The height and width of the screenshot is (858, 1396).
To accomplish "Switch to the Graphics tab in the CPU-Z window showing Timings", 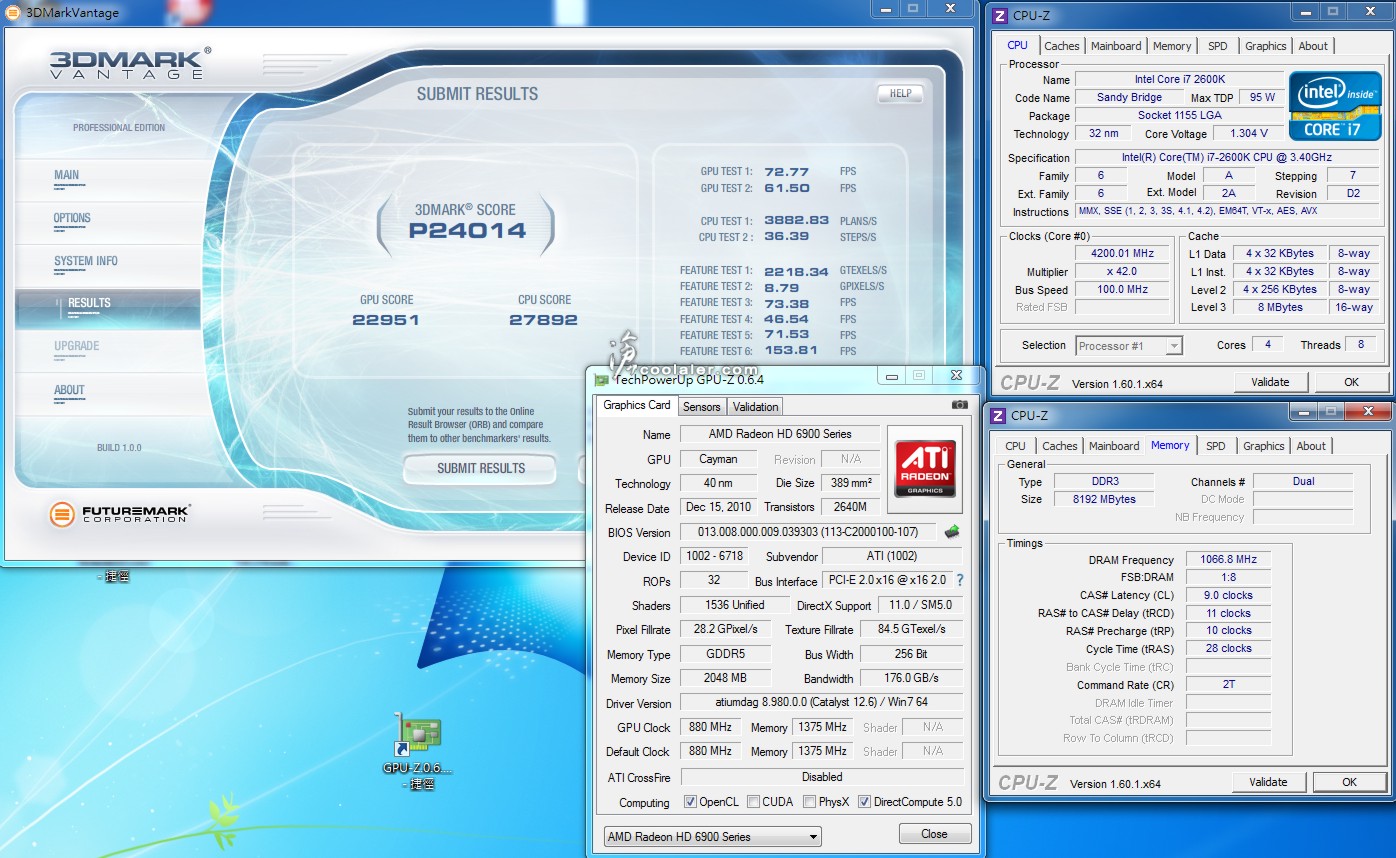I will click(1263, 446).
